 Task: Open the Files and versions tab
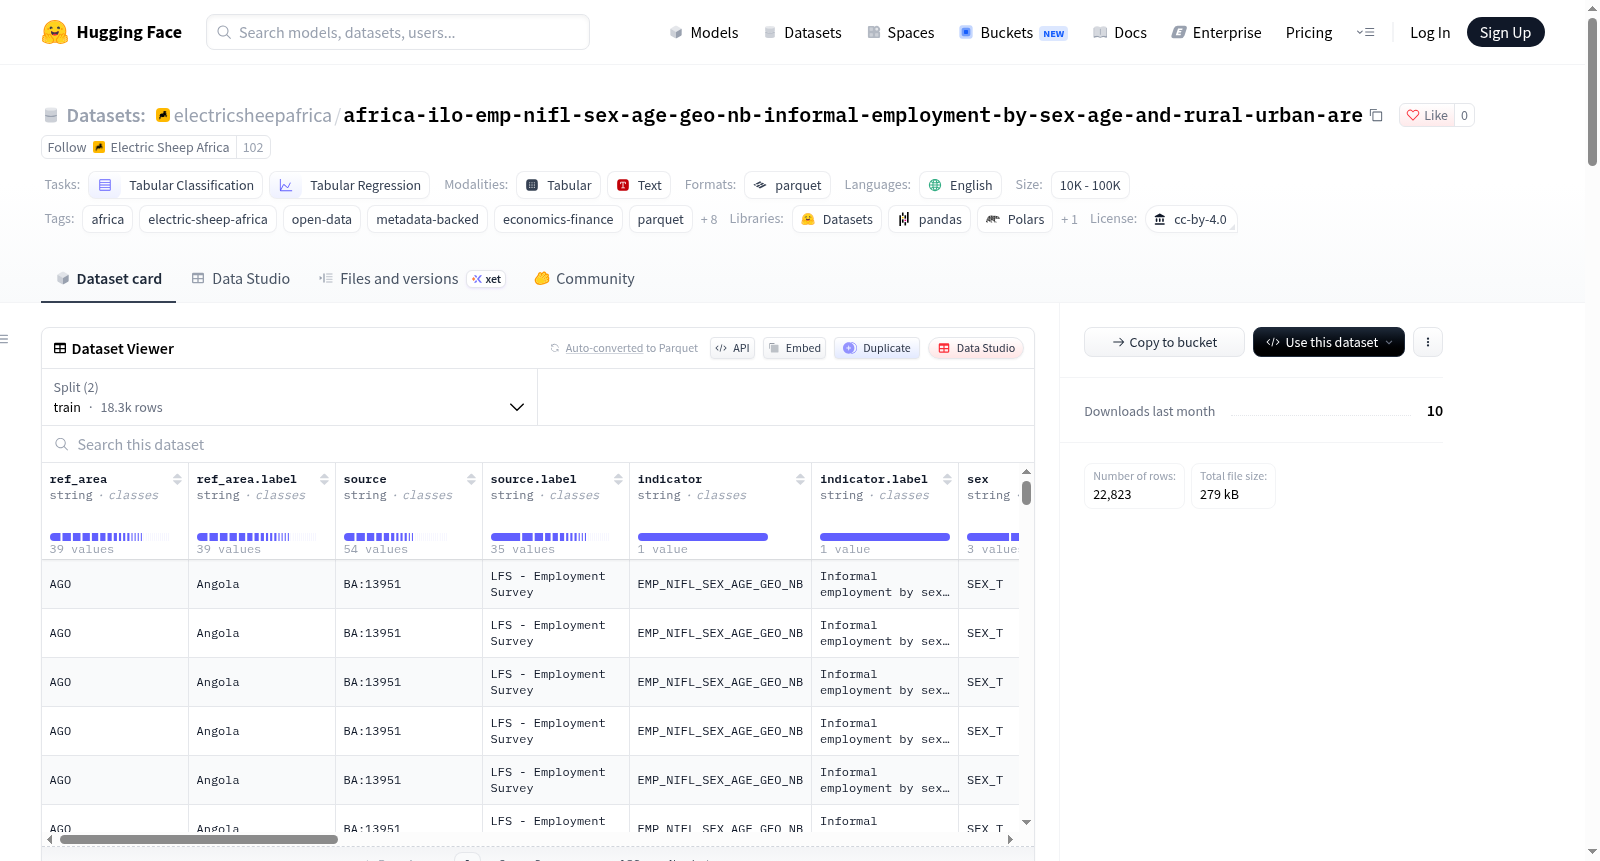[x=412, y=279]
